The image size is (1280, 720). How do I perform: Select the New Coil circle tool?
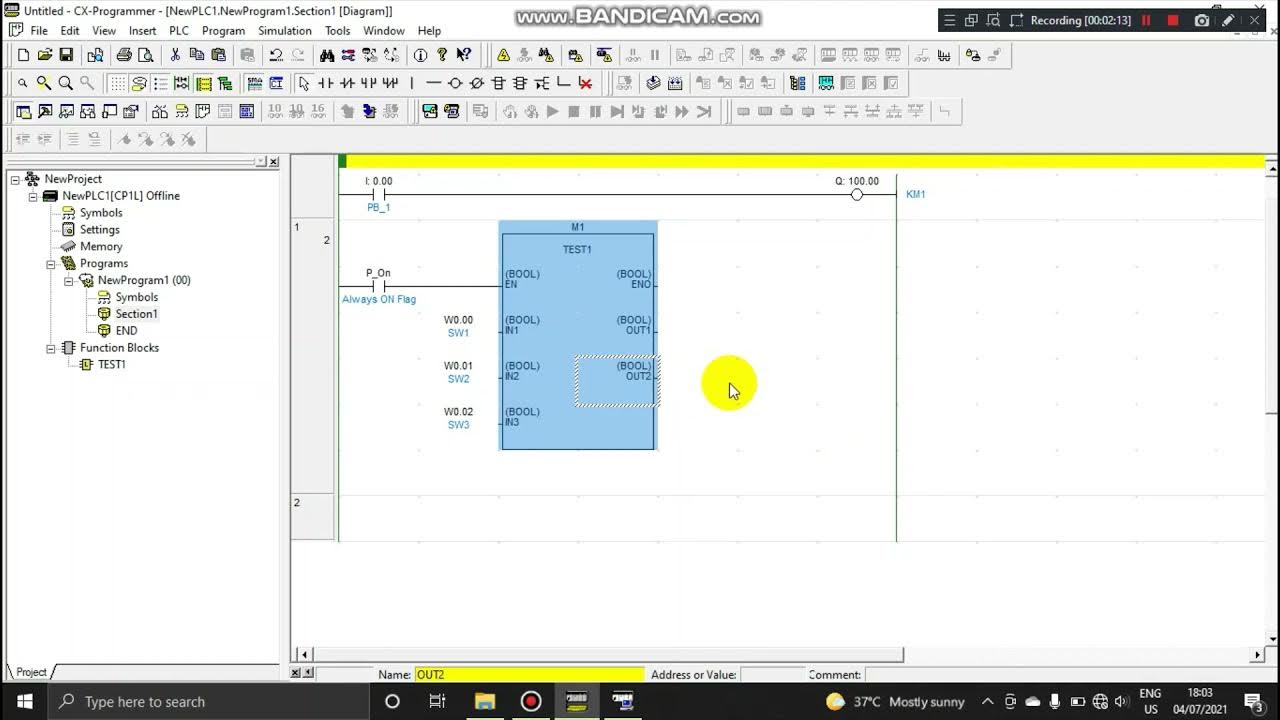pos(455,83)
